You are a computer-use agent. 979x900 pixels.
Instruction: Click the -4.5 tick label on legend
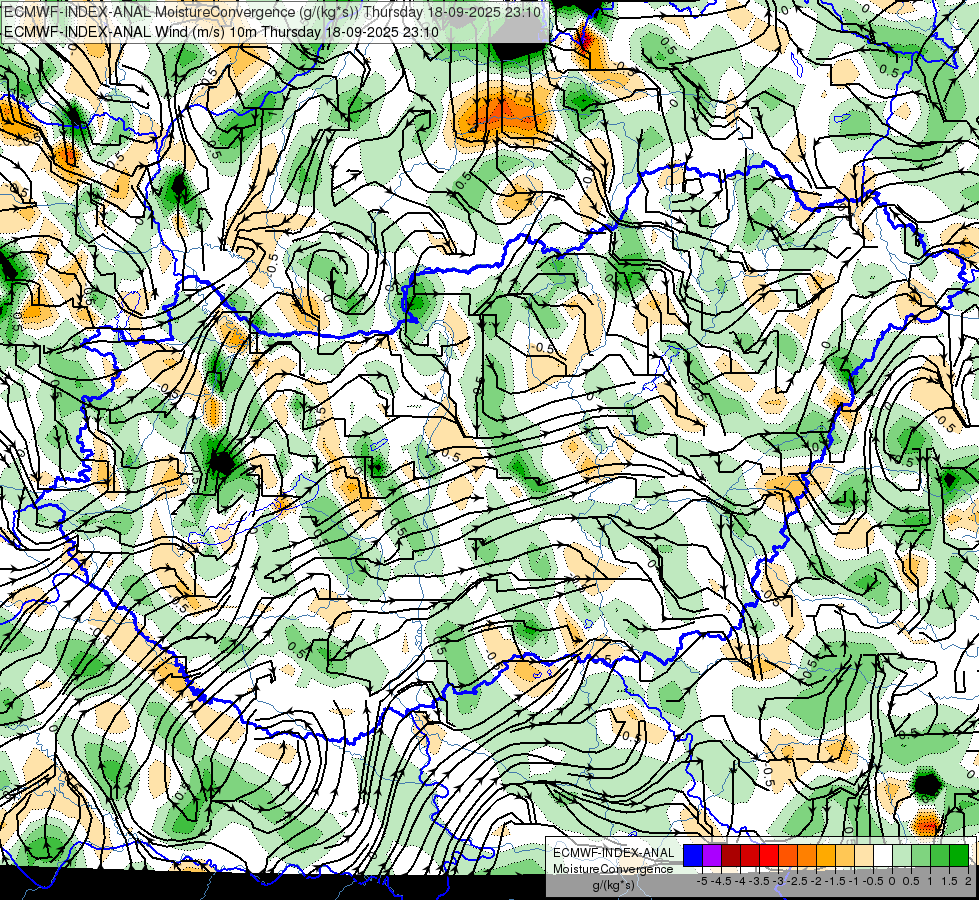point(721,881)
